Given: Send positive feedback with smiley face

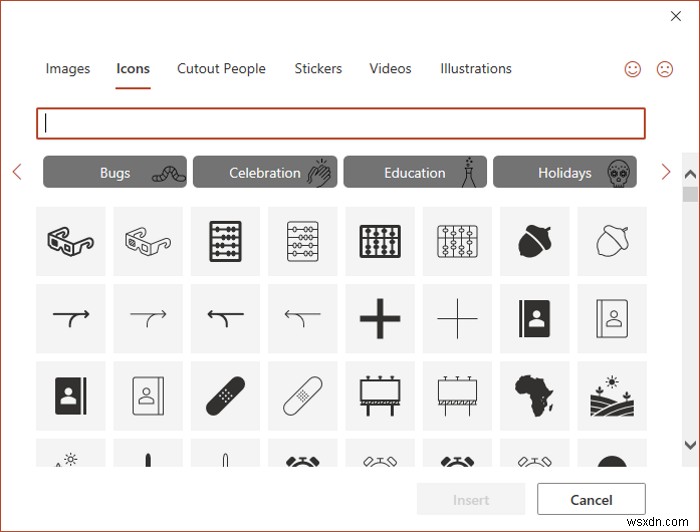Looking at the screenshot, I should click(x=633, y=69).
